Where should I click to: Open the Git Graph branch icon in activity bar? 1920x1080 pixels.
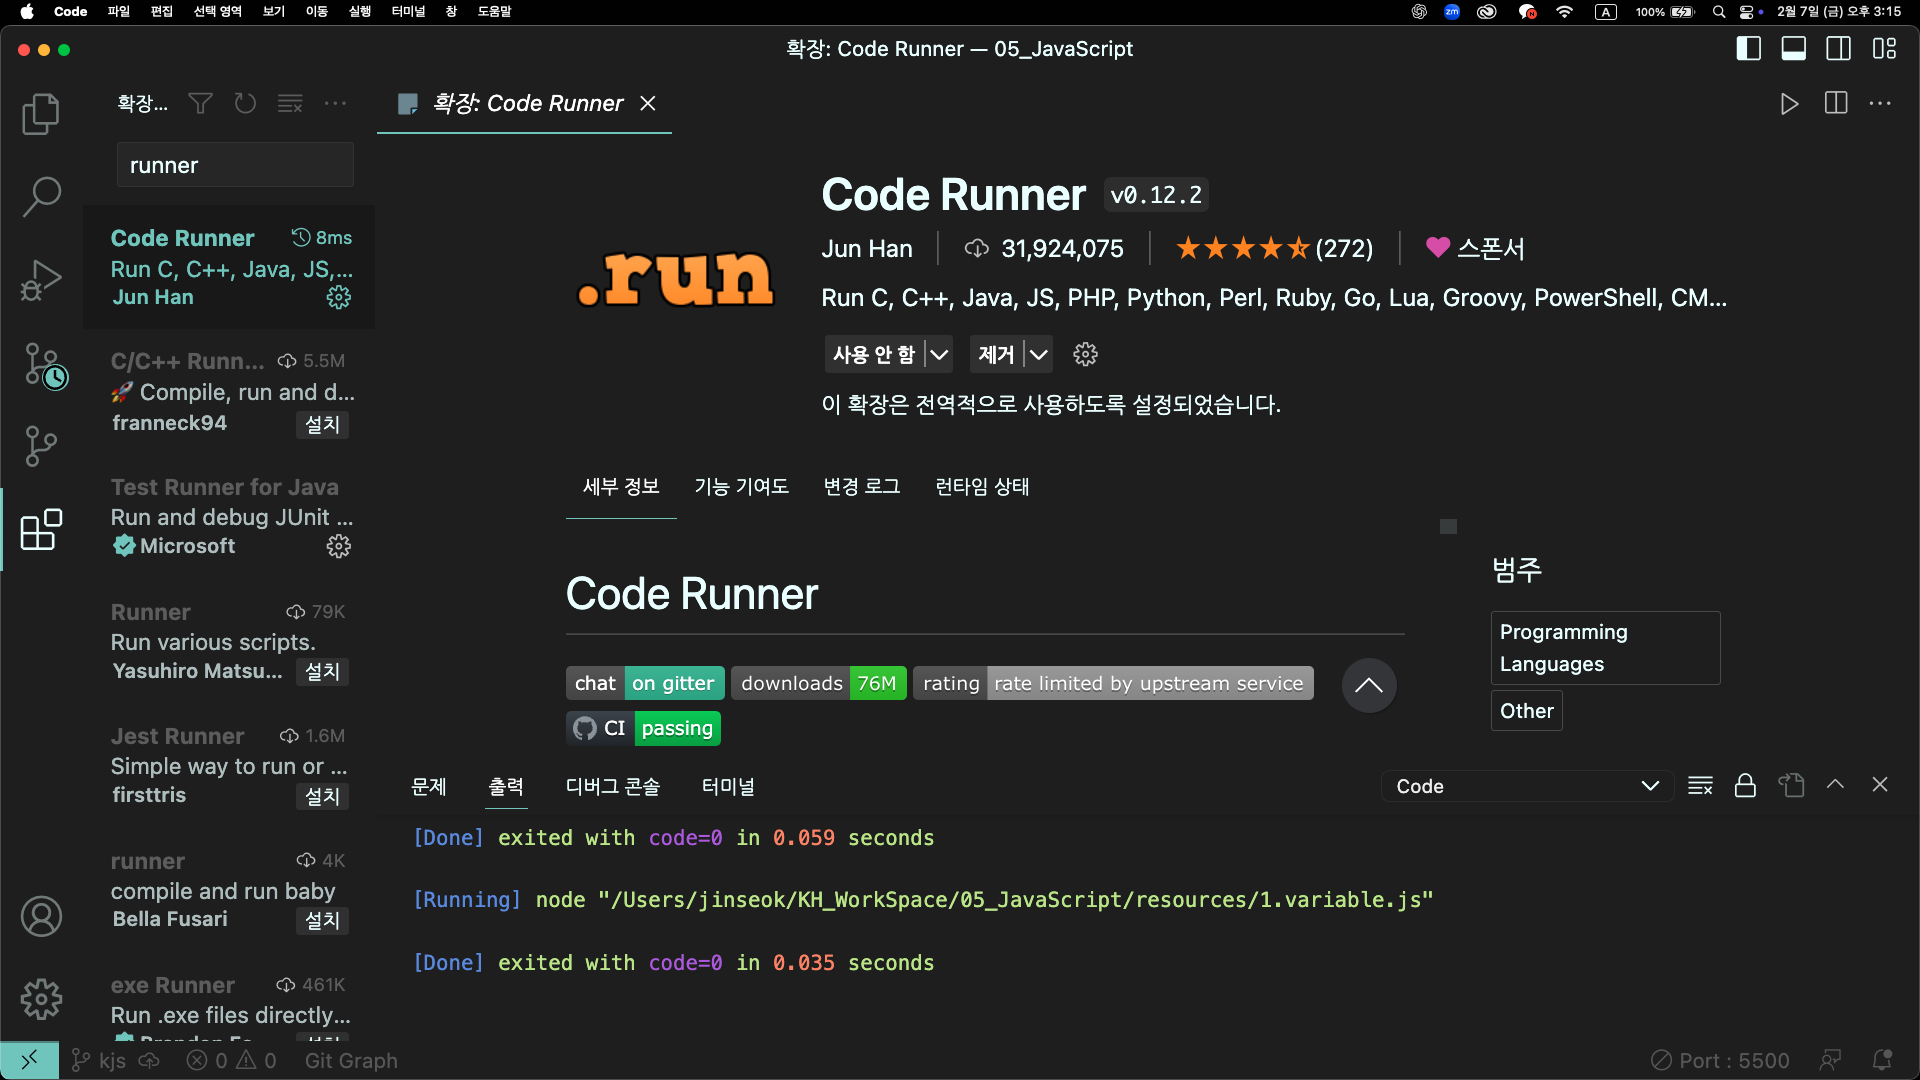click(41, 446)
